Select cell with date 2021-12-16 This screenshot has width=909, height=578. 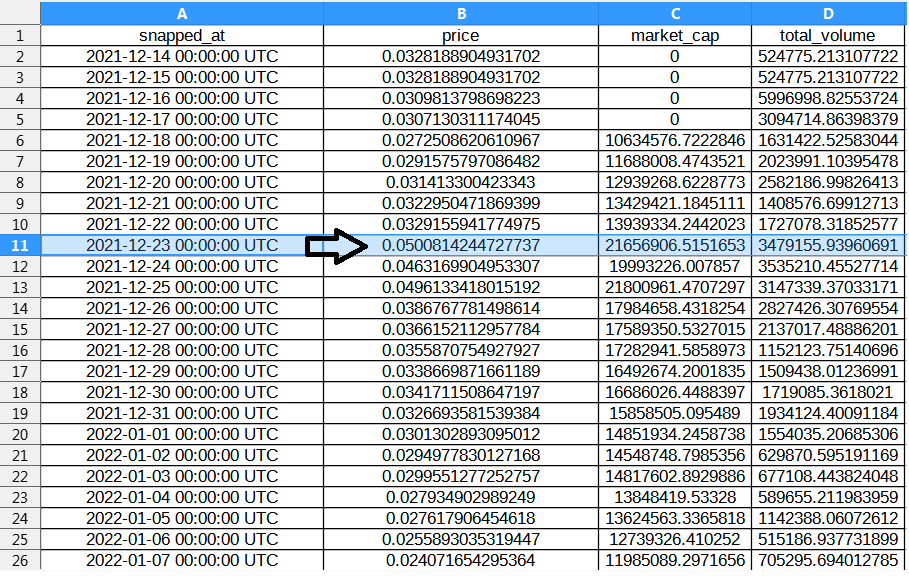(x=182, y=98)
